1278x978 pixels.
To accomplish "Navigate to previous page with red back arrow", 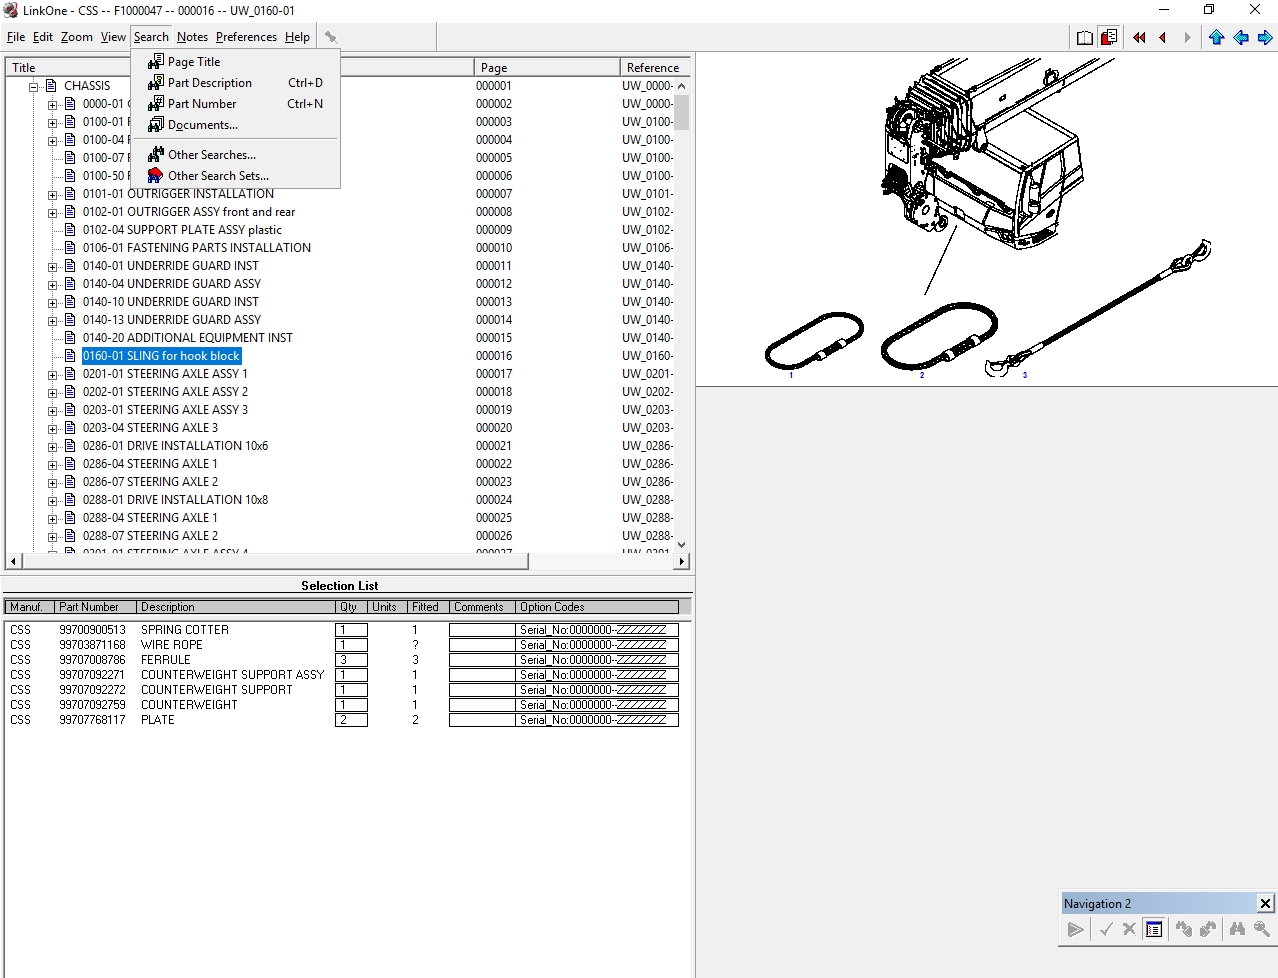I will pyautogui.click(x=1162, y=37).
